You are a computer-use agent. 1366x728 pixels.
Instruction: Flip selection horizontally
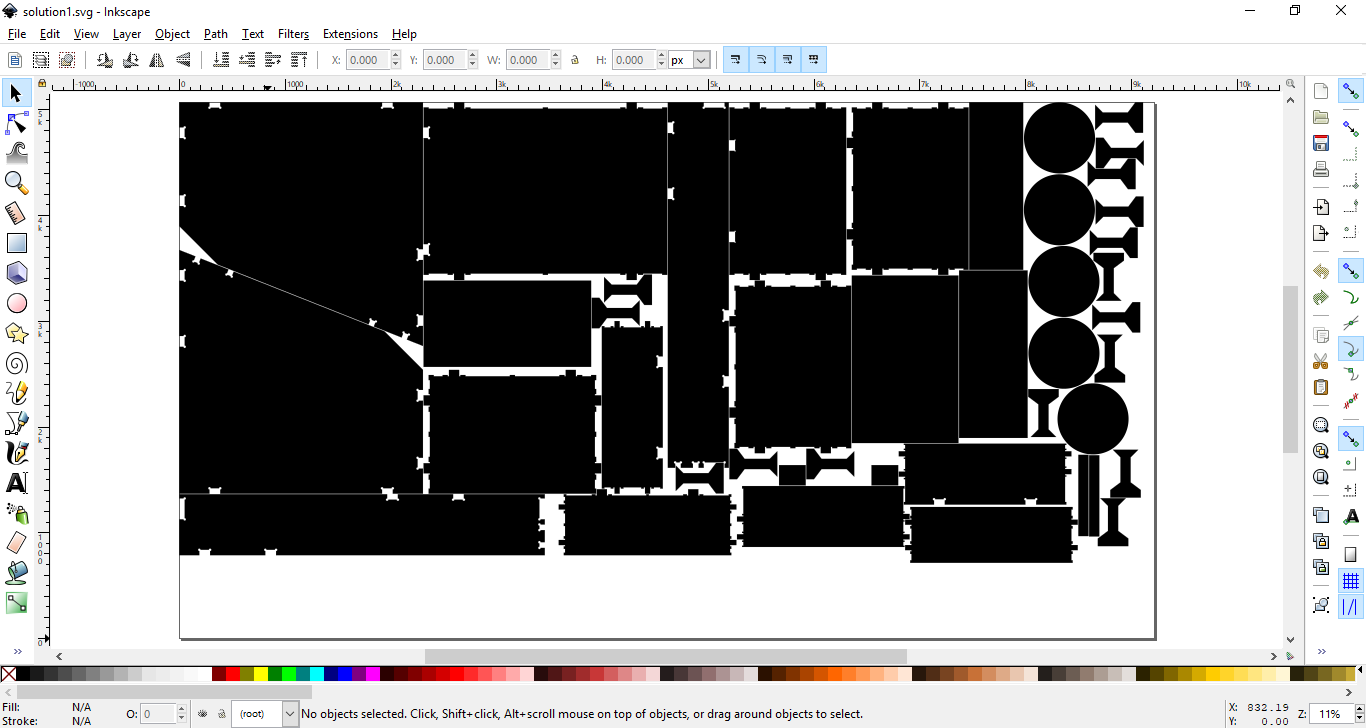157,60
